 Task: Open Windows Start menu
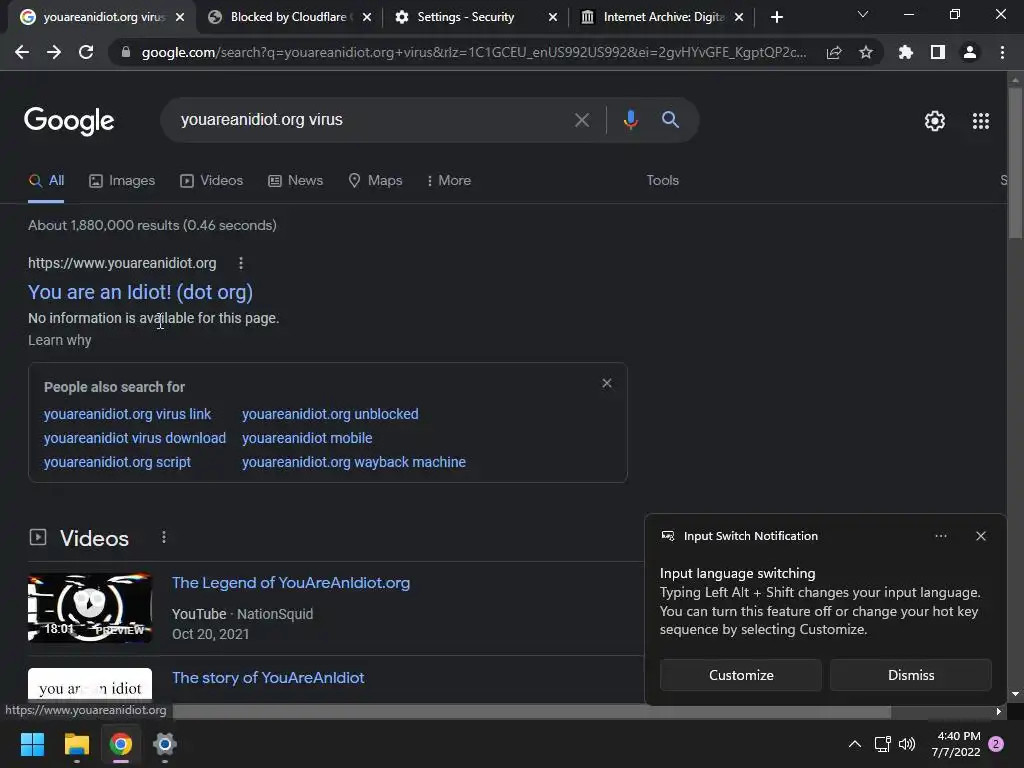(x=32, y=744)
